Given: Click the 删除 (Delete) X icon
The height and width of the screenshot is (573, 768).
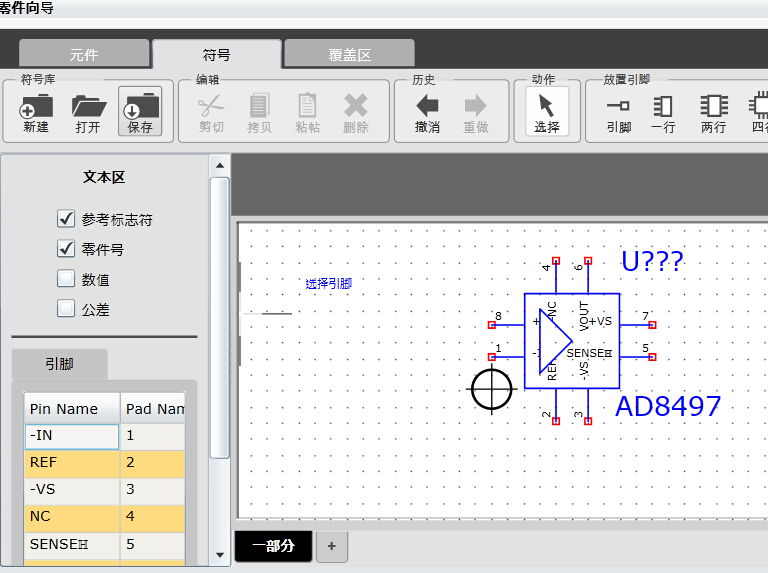Looking at the screenshot, I should coord(356,114).
